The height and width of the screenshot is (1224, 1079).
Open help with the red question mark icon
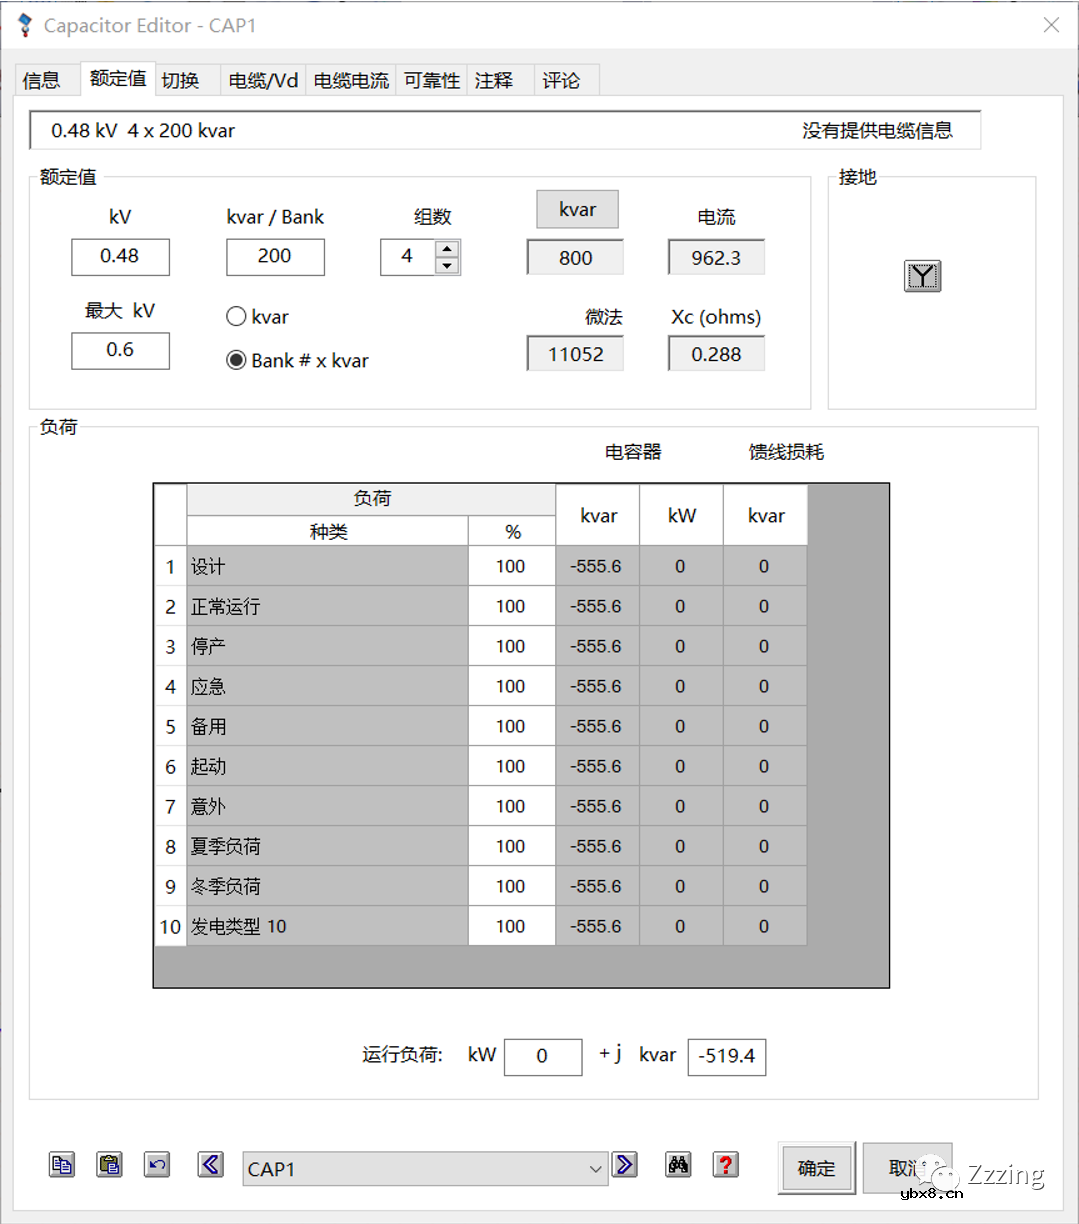coord(725,1165)
